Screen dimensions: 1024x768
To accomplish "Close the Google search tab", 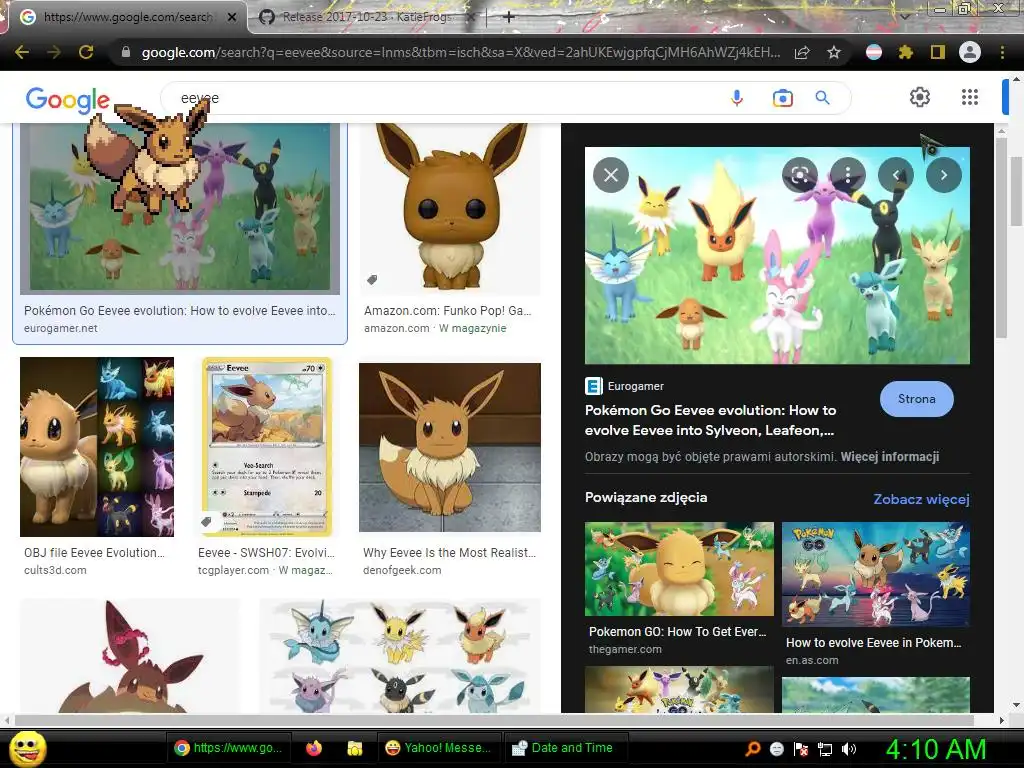I will [x=232, y=17].
